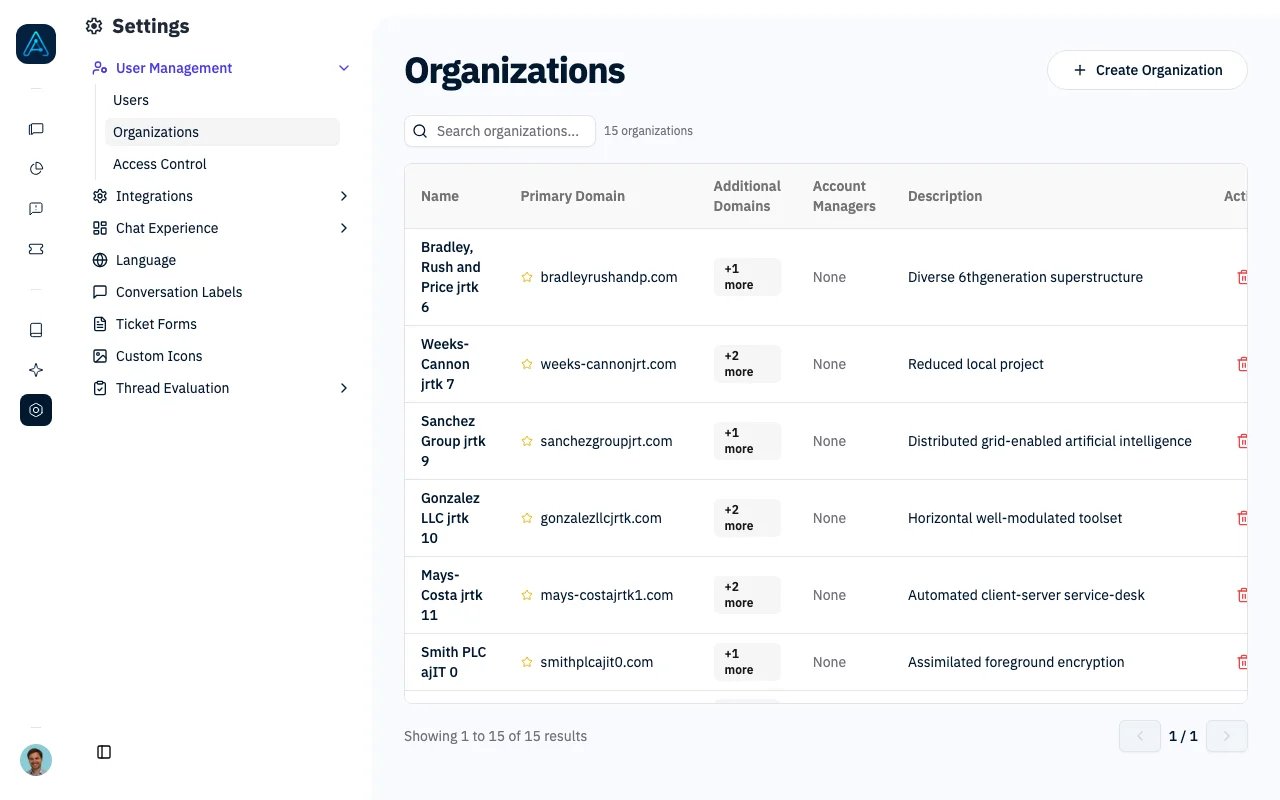Click the Account Managers column header
The height and width of the screenshot is (800, 1280).
pos(844,196)
